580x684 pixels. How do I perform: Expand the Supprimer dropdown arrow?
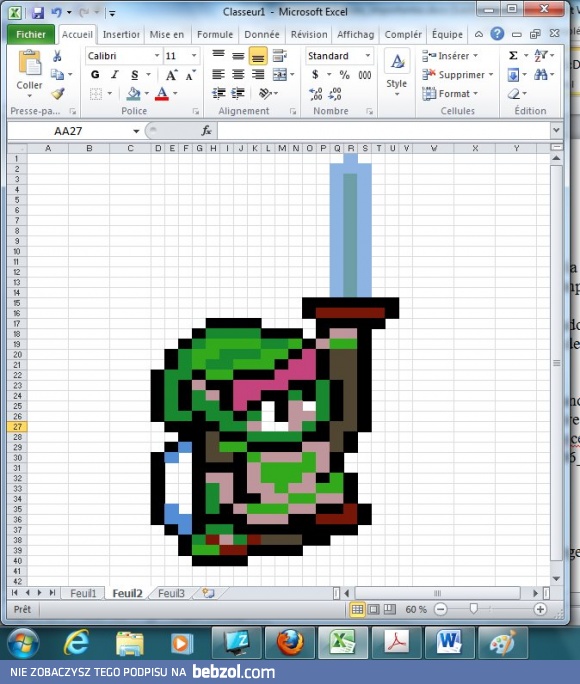(x=491, y=75)
